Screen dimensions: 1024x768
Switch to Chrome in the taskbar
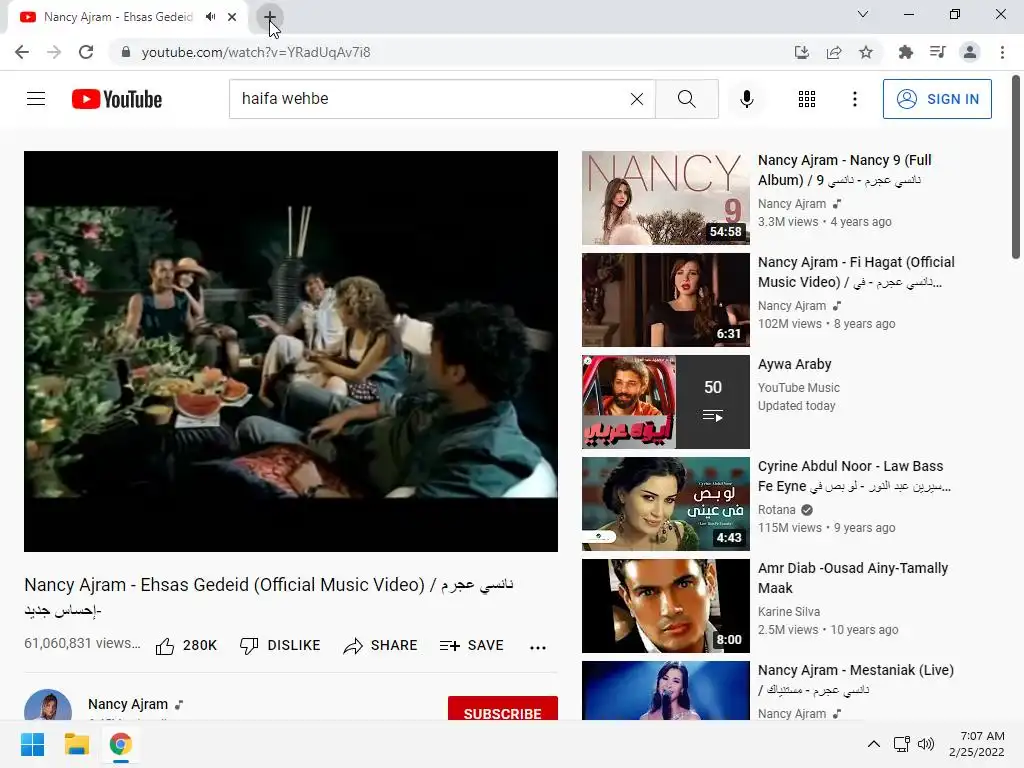(x=120, y=744)
